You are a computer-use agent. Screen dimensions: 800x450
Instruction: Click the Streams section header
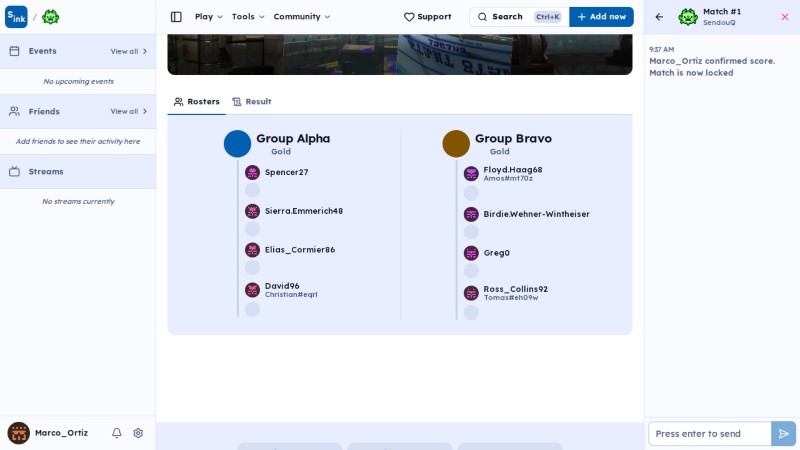click(78, 171)
